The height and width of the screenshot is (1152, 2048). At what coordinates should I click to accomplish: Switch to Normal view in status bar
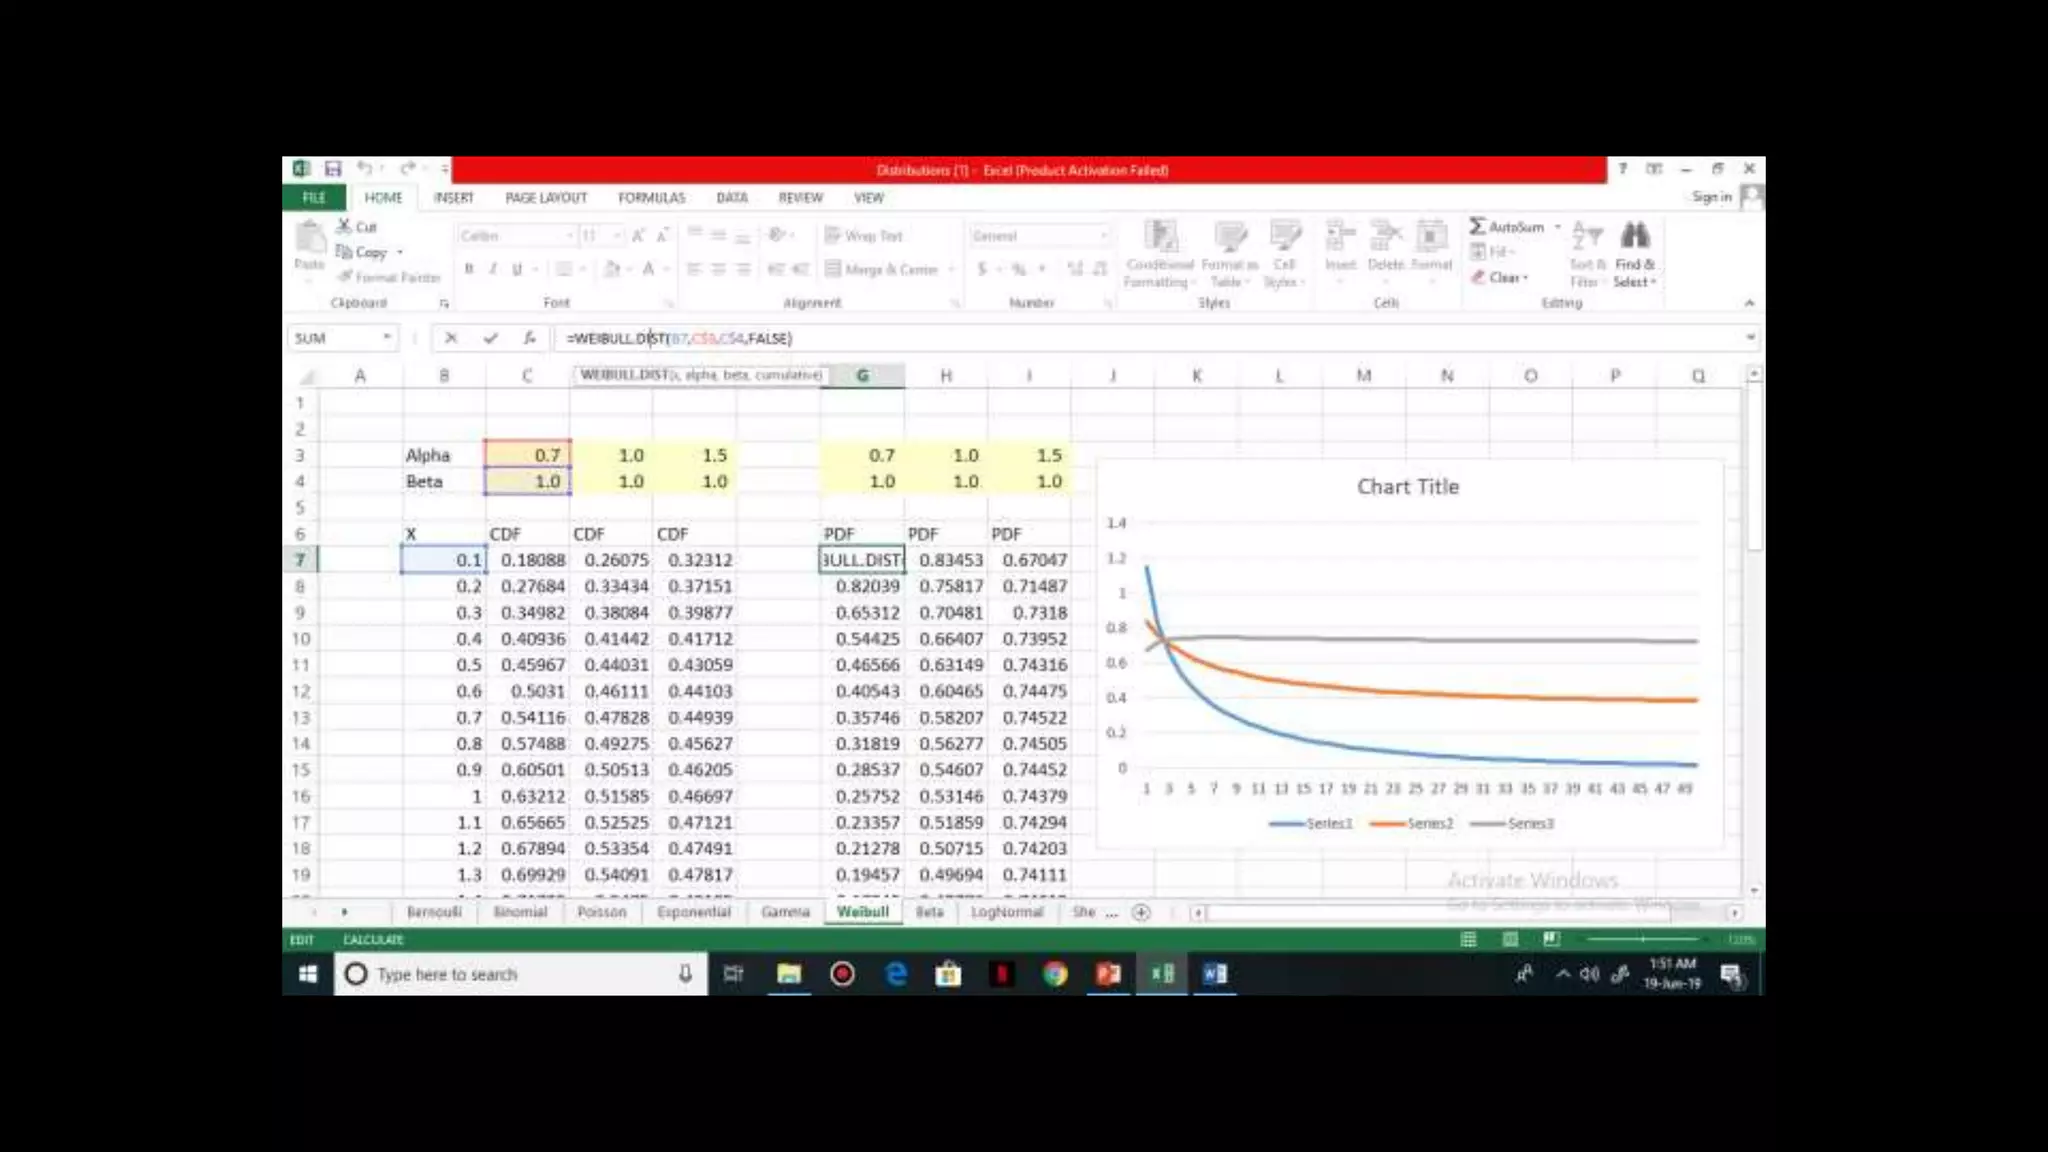(x=1468, y=939)
